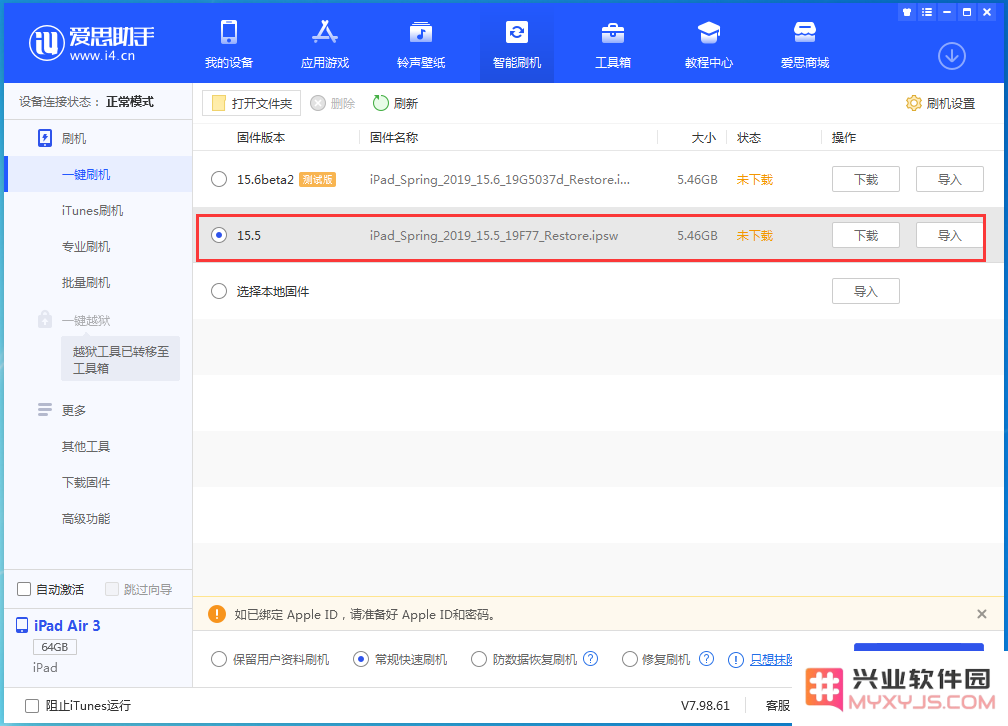The width and height of the screenshot is (1008, 726).
Task: Download the 15.6beta2 firmware
Action: pos(865,179)
